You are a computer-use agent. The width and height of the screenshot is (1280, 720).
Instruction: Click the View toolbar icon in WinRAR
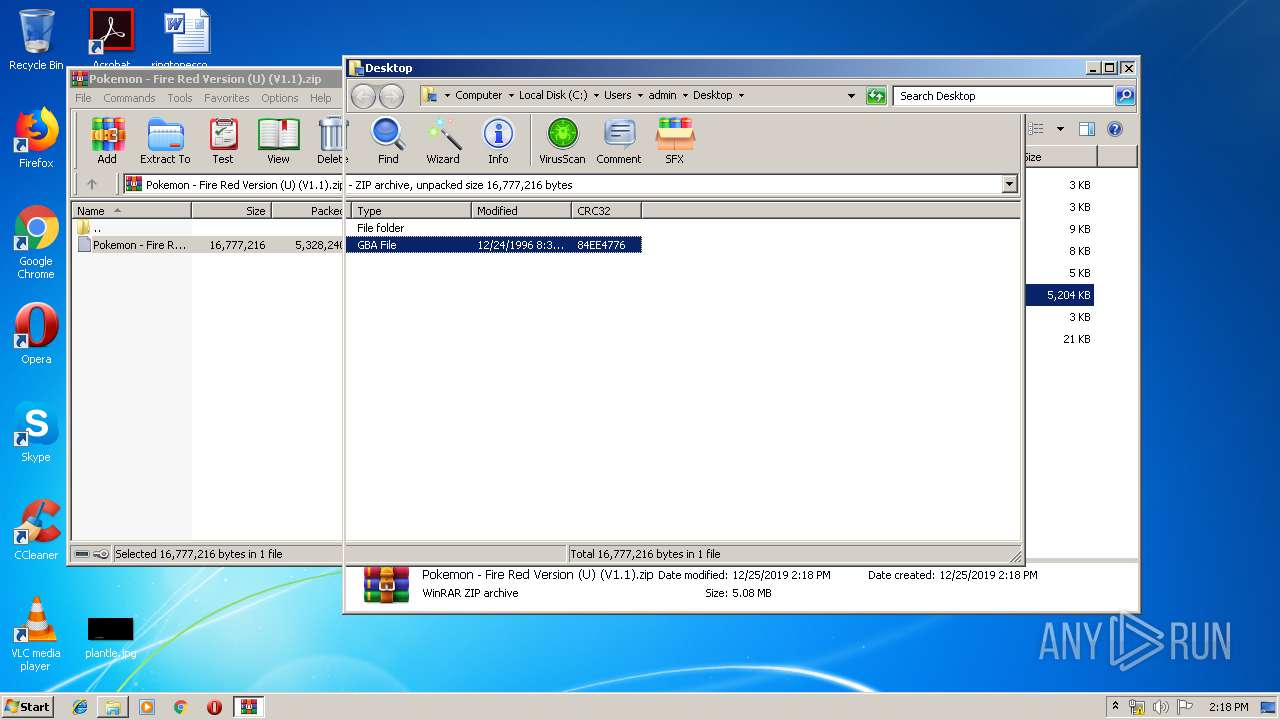click(x=278, y=141)
